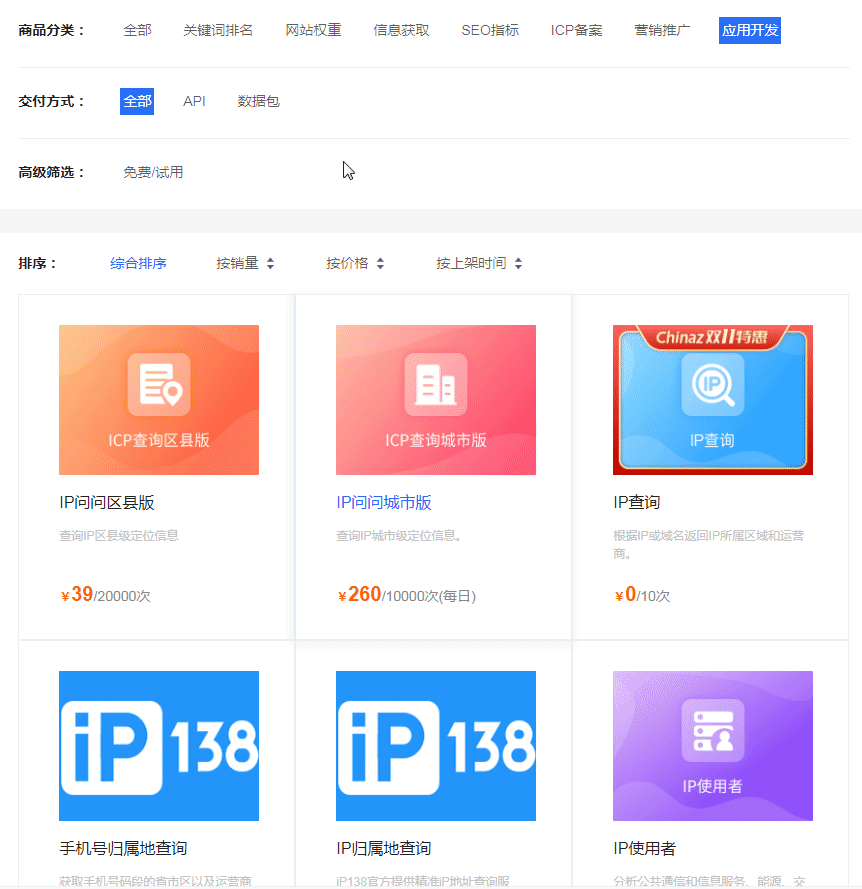This screenshot has width=862, height=889.
Task: Open IP138 手机号归属地查询 image
Action: pos(159,746)
